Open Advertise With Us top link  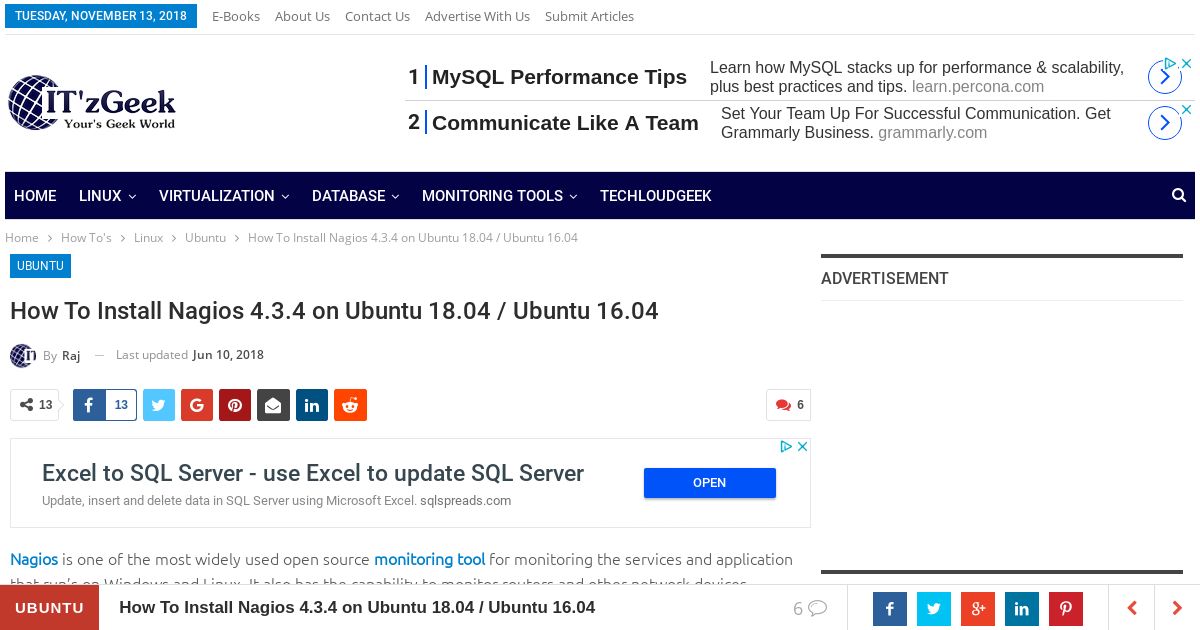477,16
